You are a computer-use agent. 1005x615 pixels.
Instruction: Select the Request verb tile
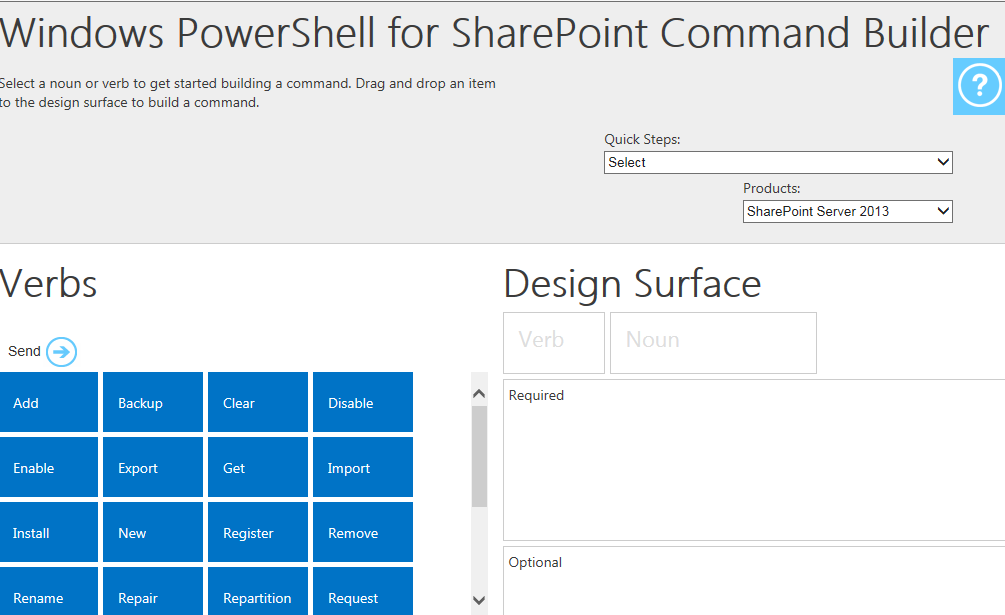[363, 591]
